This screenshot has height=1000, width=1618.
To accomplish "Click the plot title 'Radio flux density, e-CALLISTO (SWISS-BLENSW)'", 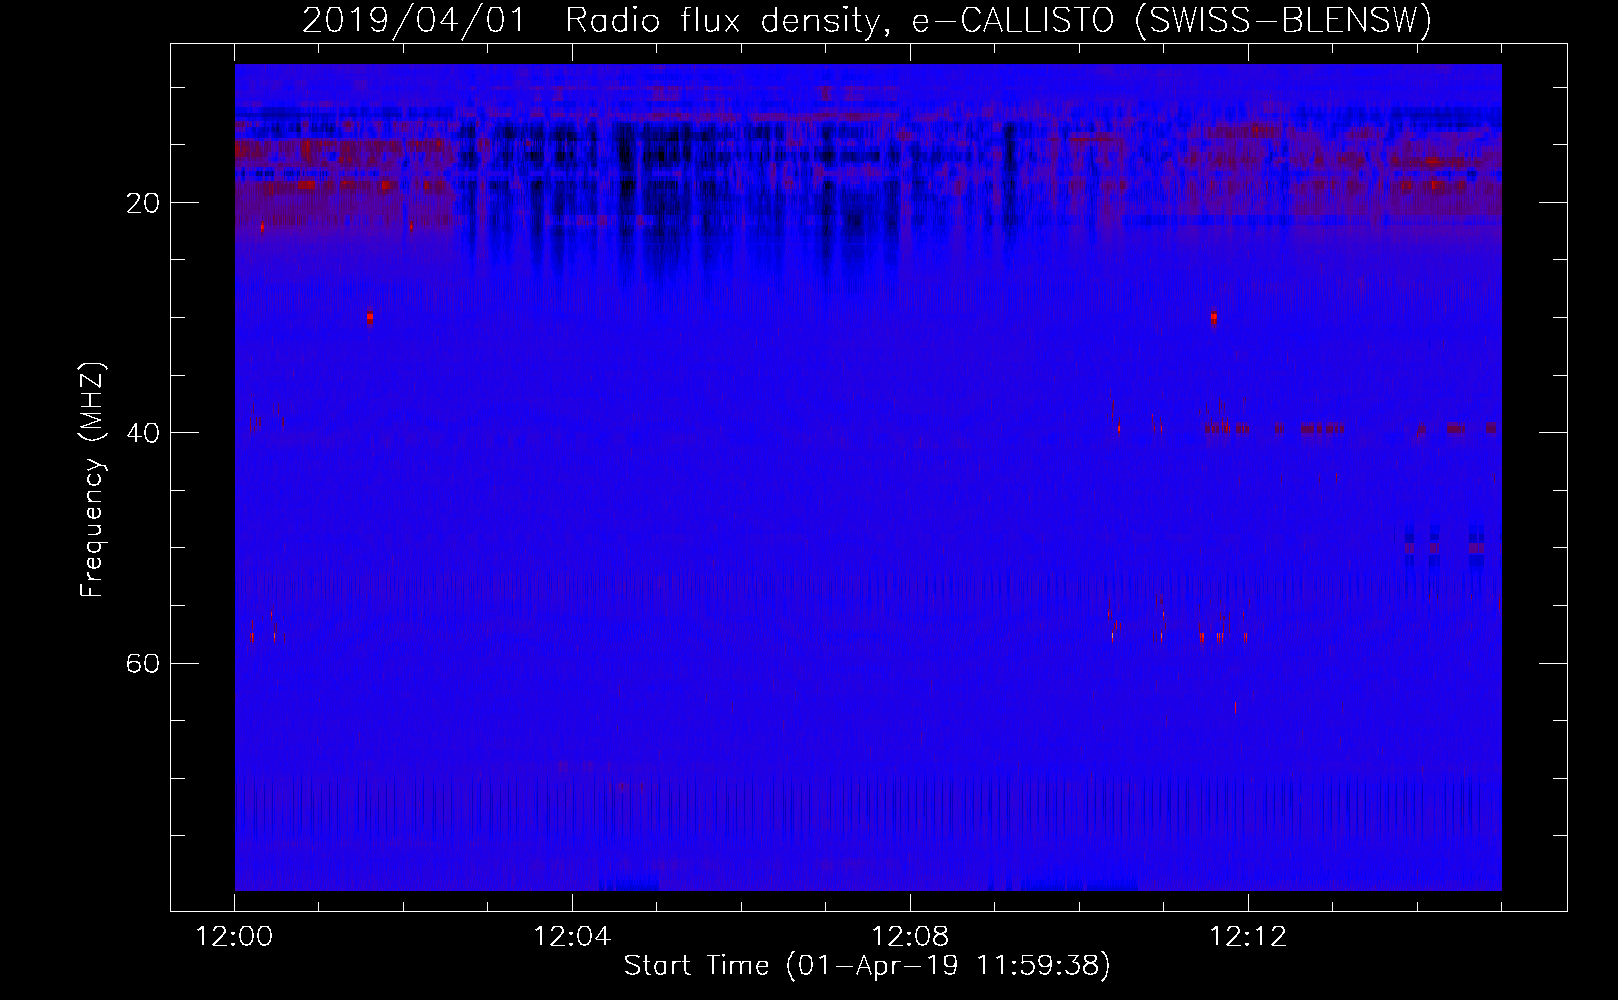I will [998, 20].
